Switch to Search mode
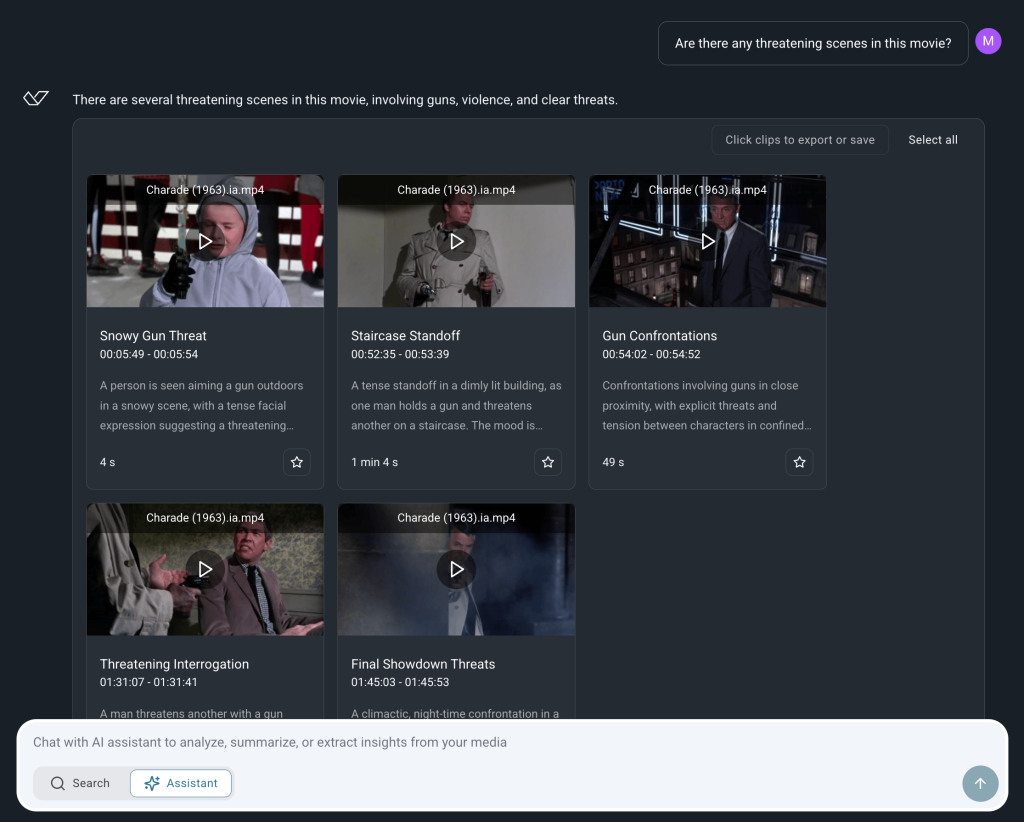Screen dimensions: 1024x822 pos(81,783)
